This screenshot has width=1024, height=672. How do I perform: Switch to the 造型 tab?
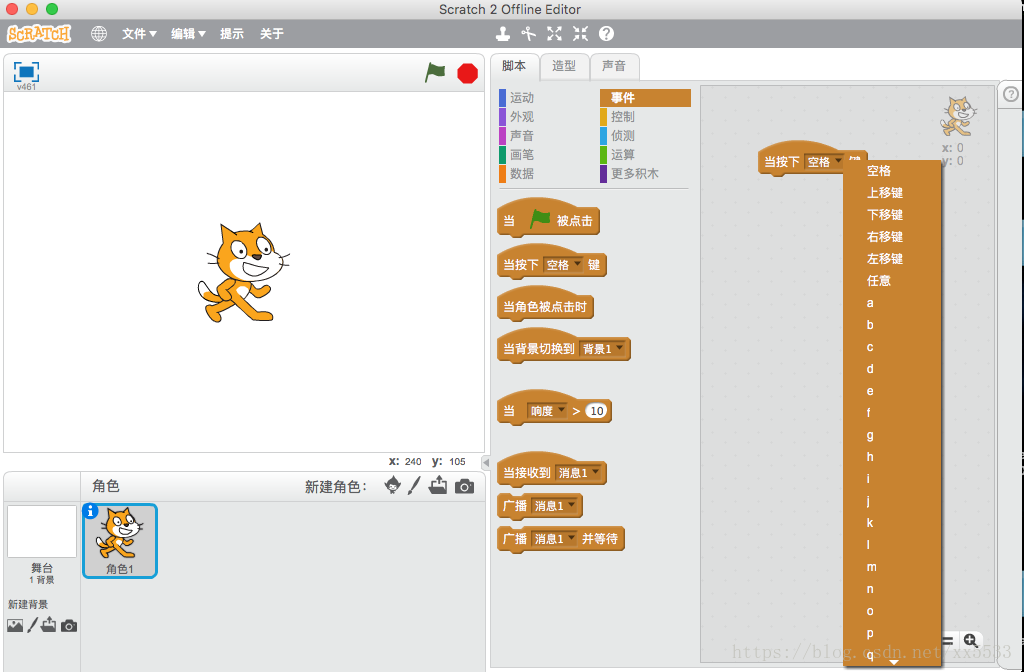pyautogui.click(x=564, y=66)
